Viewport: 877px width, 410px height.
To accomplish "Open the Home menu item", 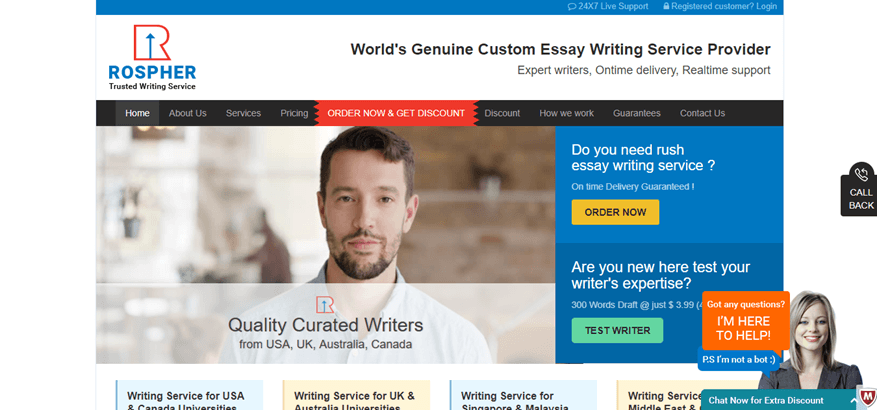I will 137,113.
